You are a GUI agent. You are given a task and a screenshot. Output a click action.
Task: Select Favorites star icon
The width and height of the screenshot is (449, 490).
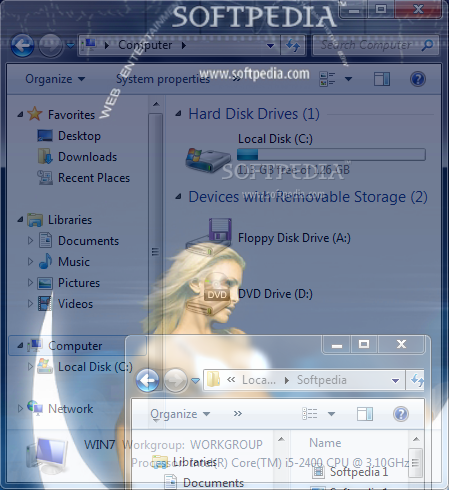[35, 114]
